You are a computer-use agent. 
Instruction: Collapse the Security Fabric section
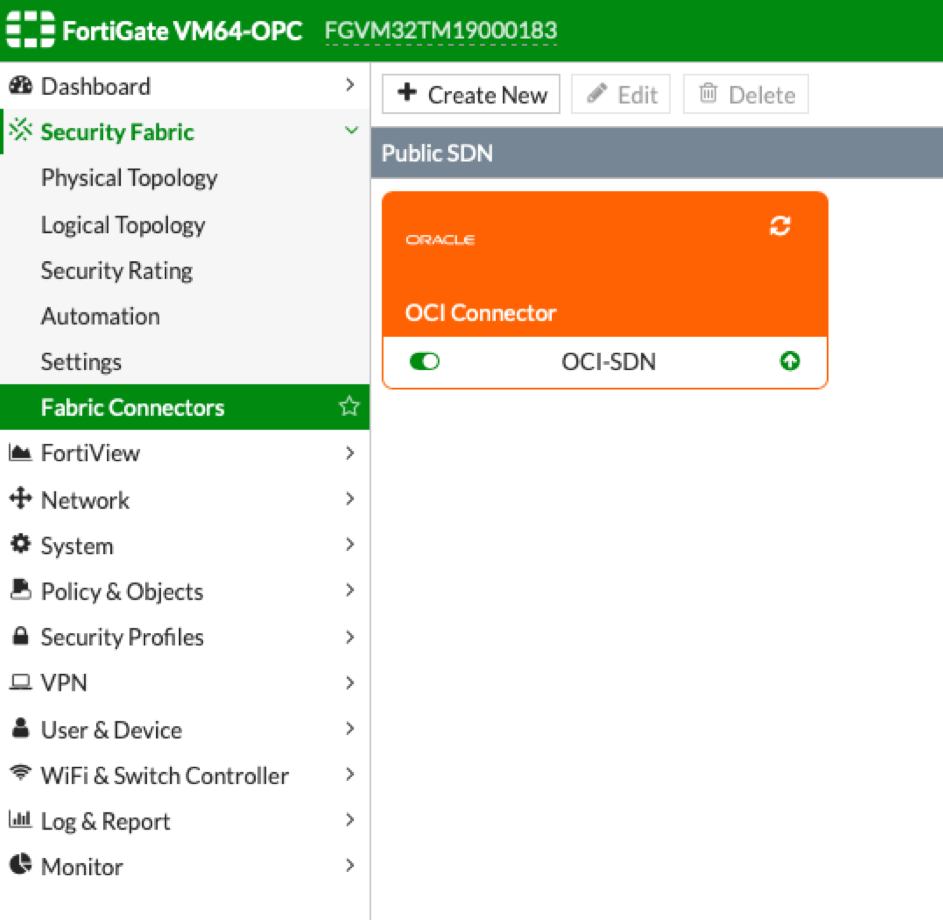(x=351, y=131)
